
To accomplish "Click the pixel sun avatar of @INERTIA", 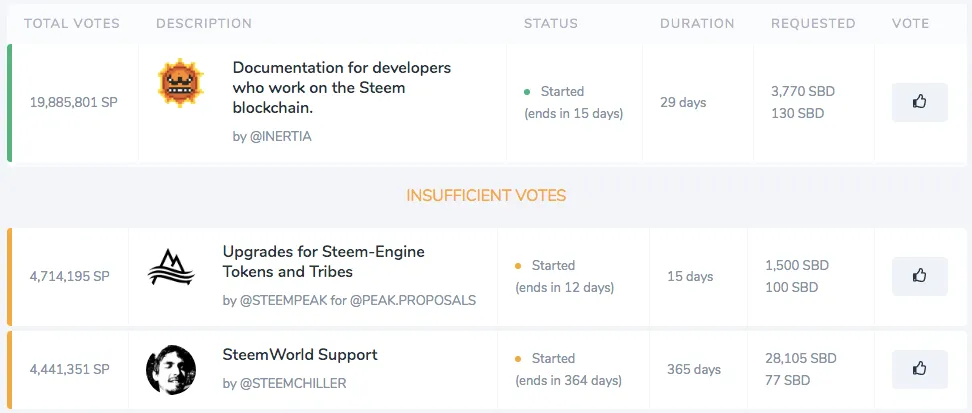I will point(180,83).
